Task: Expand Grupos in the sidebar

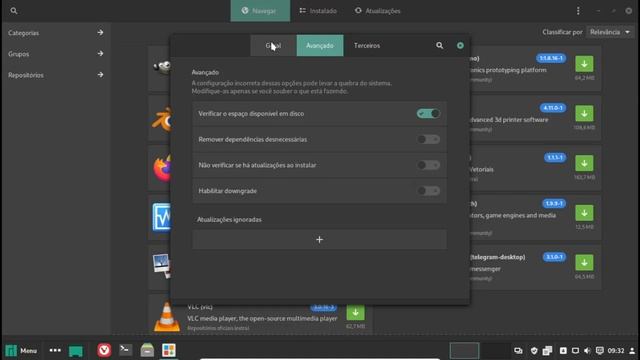Action: 56,54
